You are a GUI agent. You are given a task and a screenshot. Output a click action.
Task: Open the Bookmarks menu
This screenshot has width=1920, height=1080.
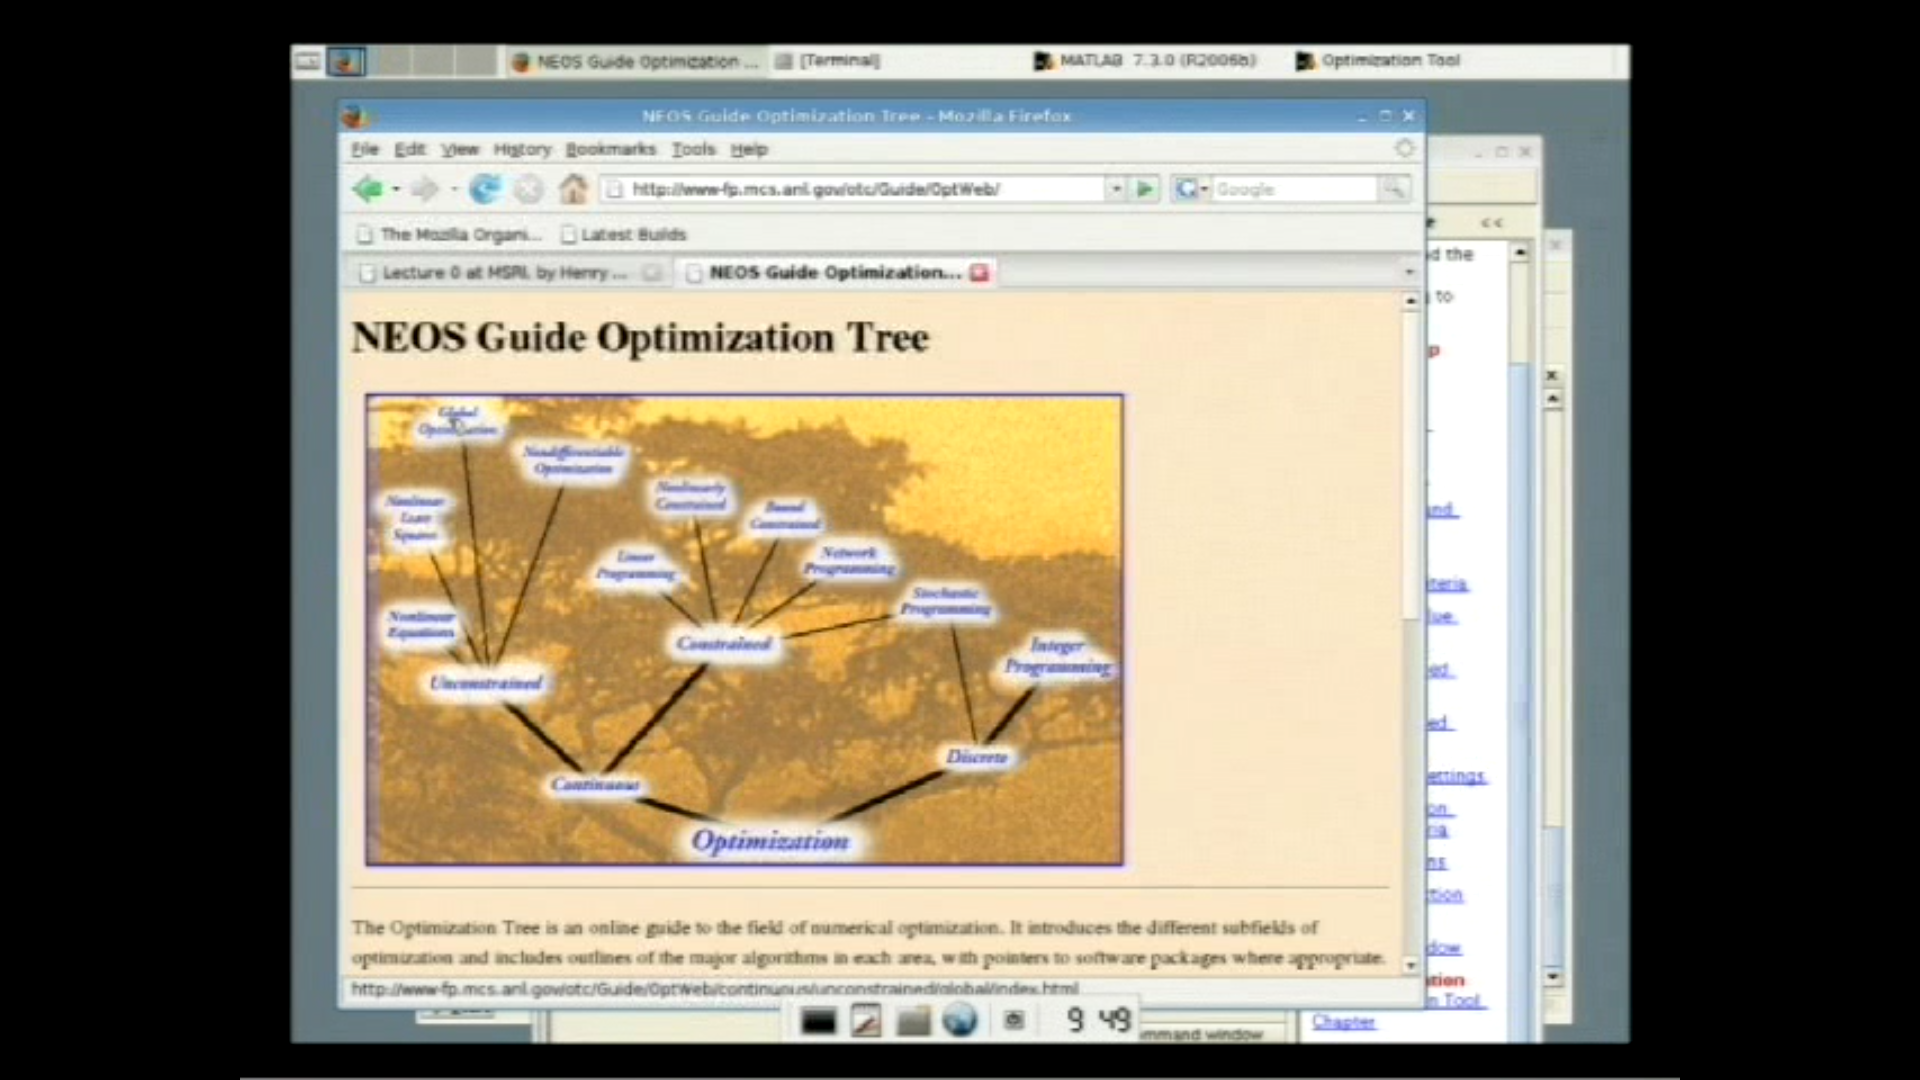610,149
